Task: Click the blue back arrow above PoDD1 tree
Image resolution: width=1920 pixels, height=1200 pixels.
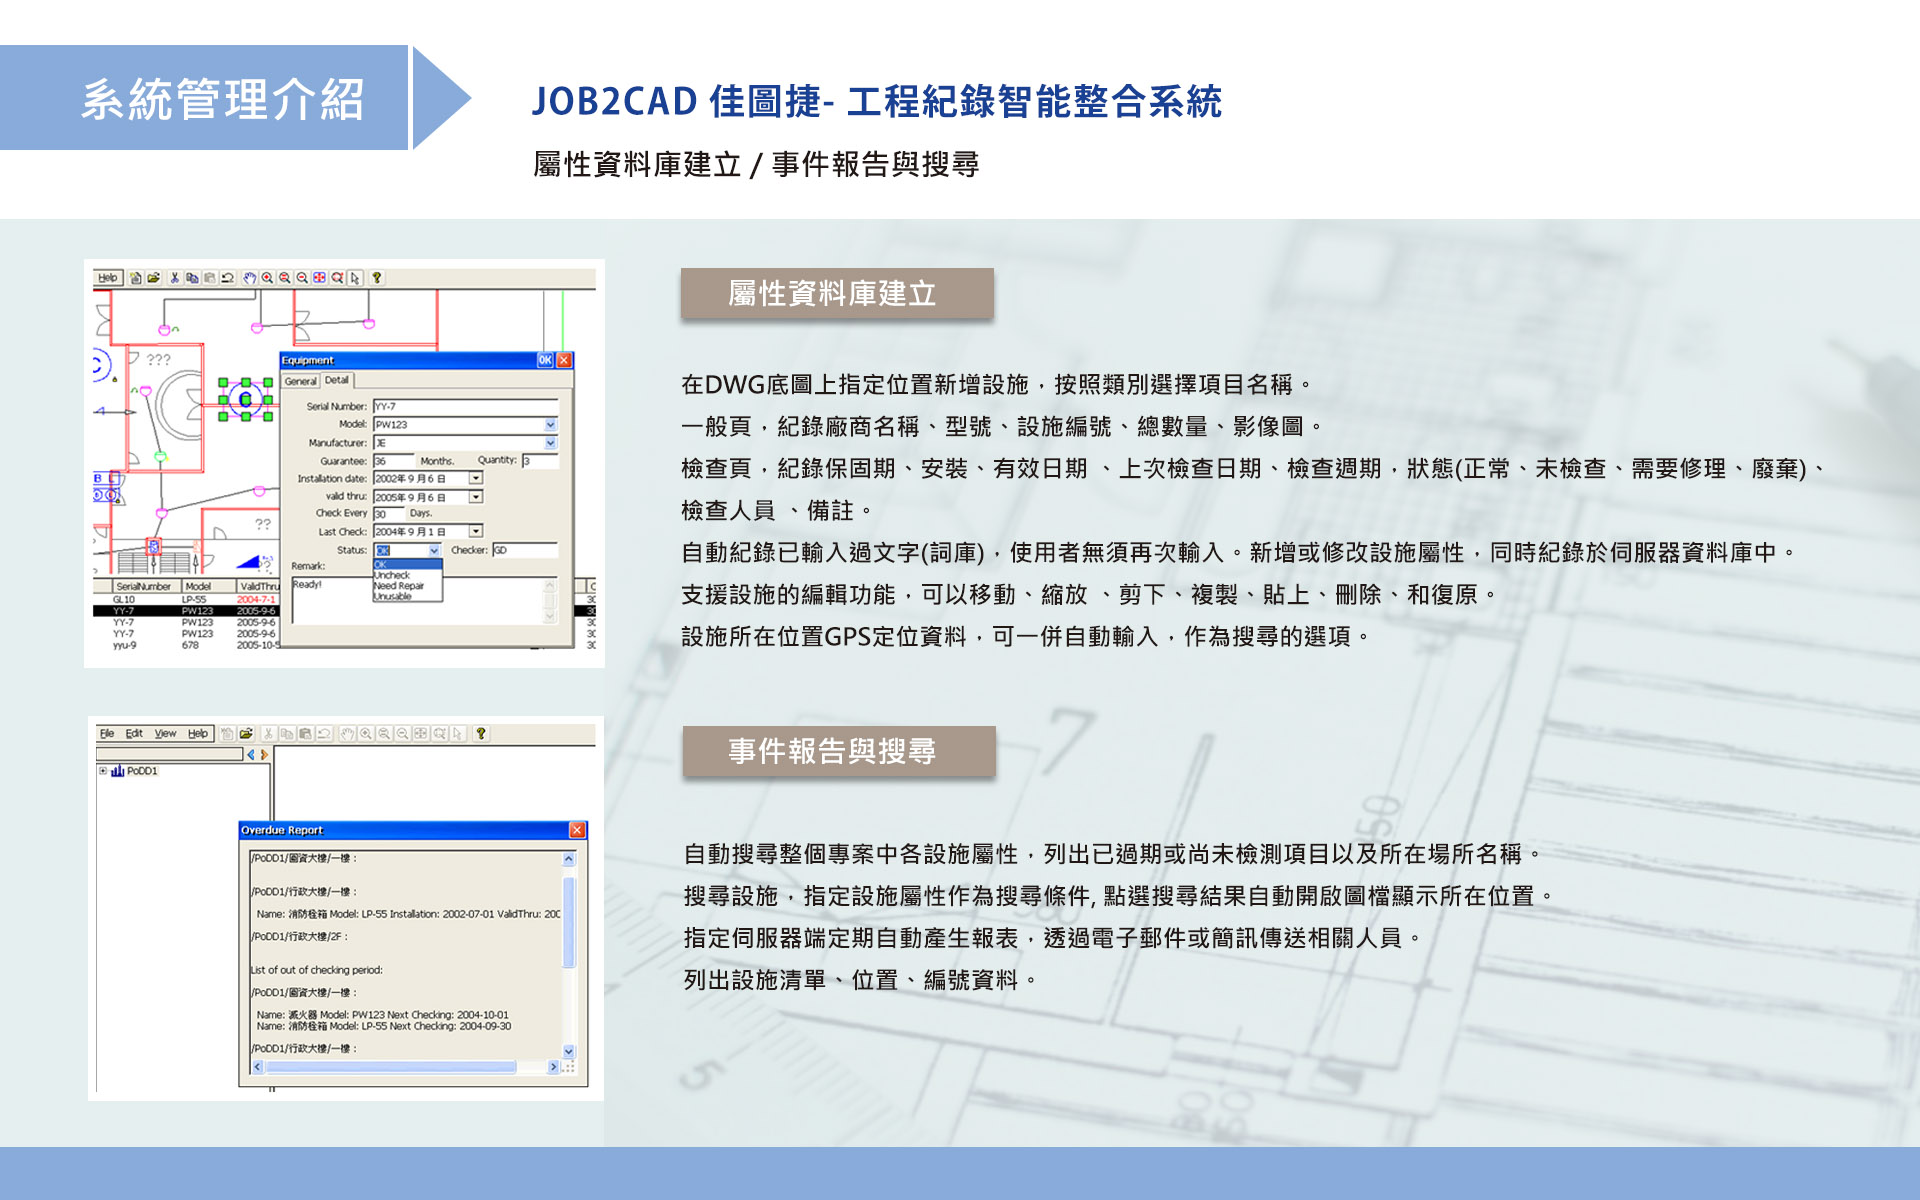Action: [251, 754]
